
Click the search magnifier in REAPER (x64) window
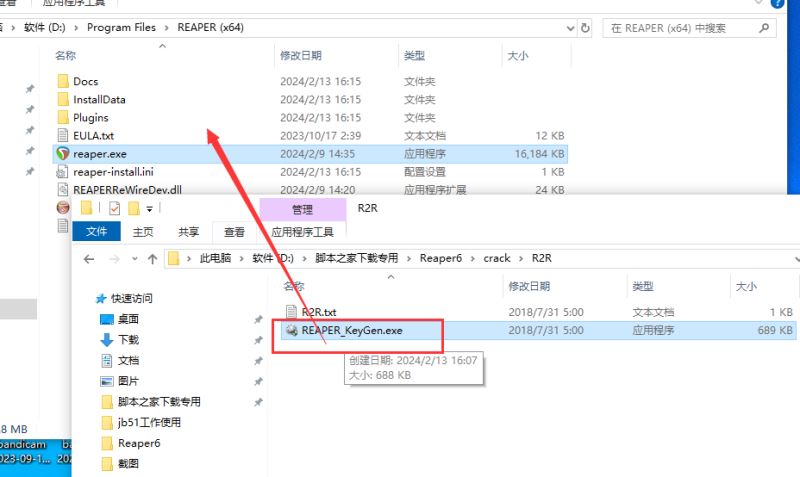pyautogui.click(x=764, y=28)
